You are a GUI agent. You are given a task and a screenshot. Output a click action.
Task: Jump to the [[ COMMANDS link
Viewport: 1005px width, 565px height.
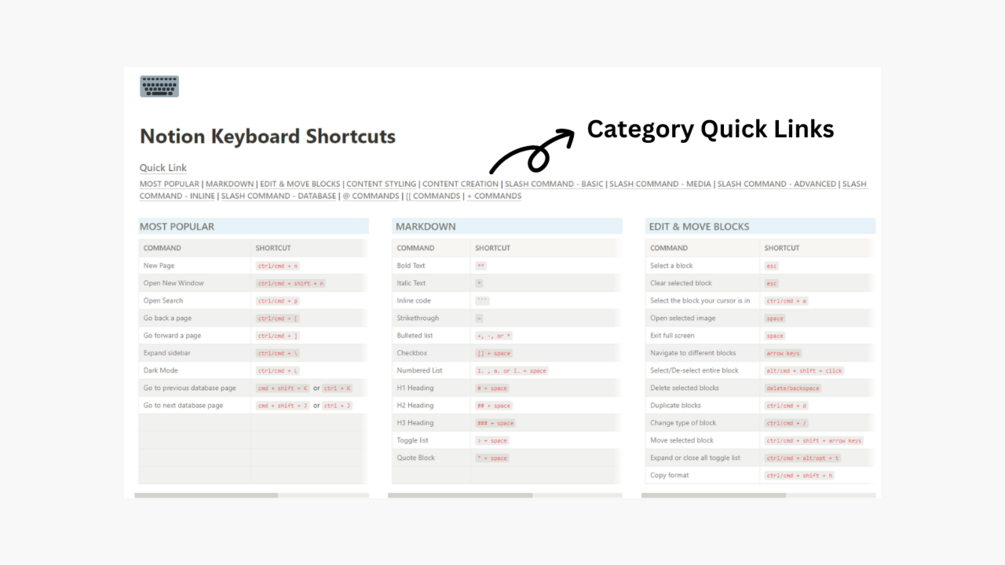click(433, 196)
